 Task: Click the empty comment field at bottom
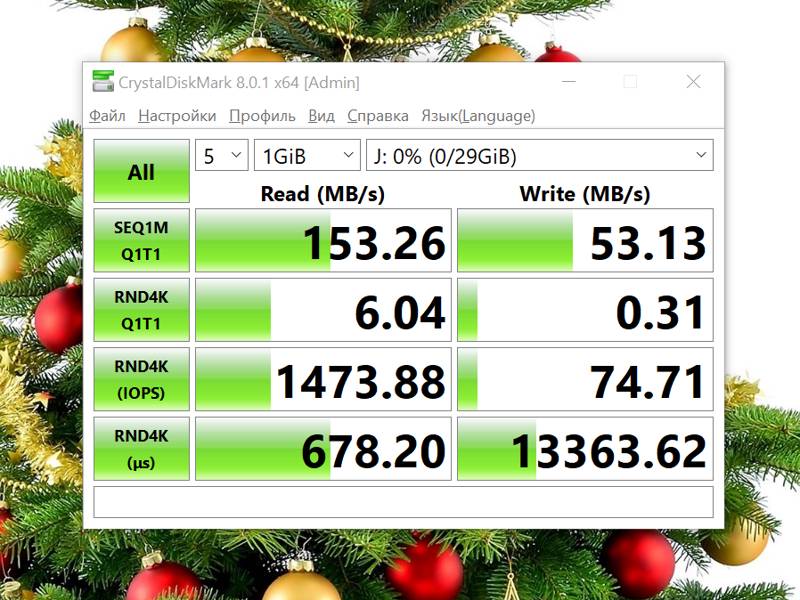[403, 502]
